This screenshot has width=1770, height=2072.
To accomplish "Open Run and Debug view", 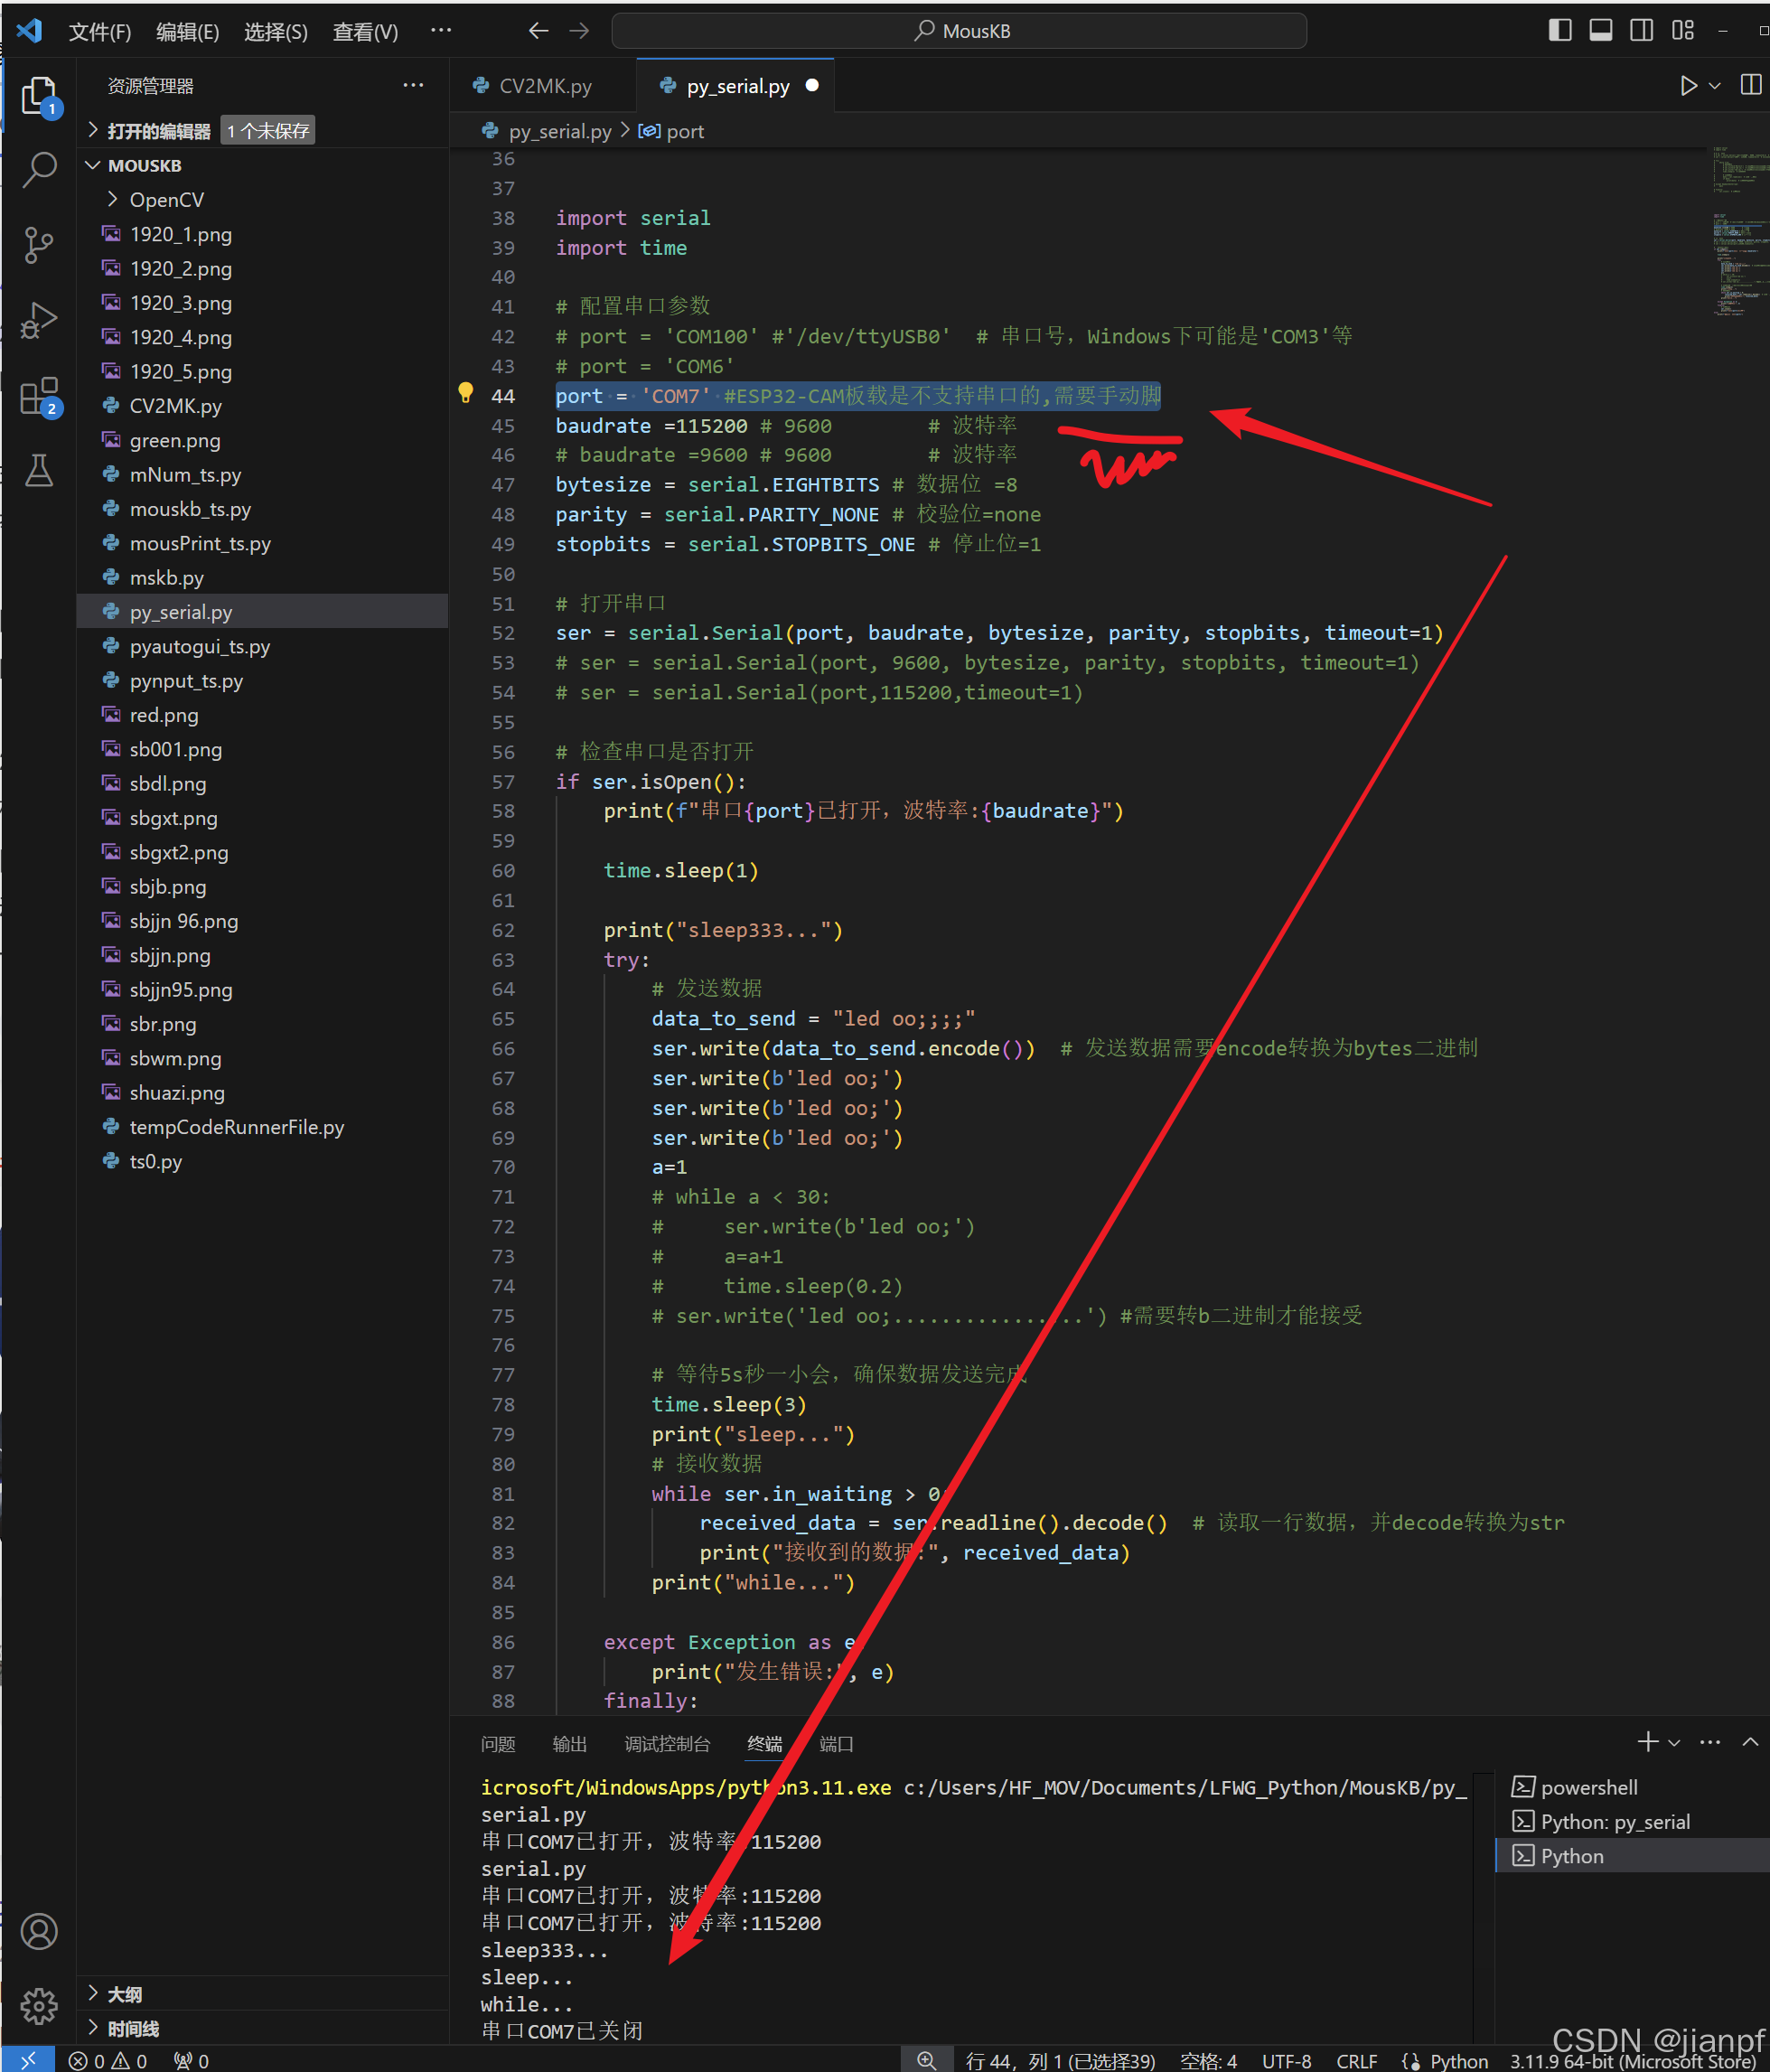I will pyautogui.click(x=39, y=321).
